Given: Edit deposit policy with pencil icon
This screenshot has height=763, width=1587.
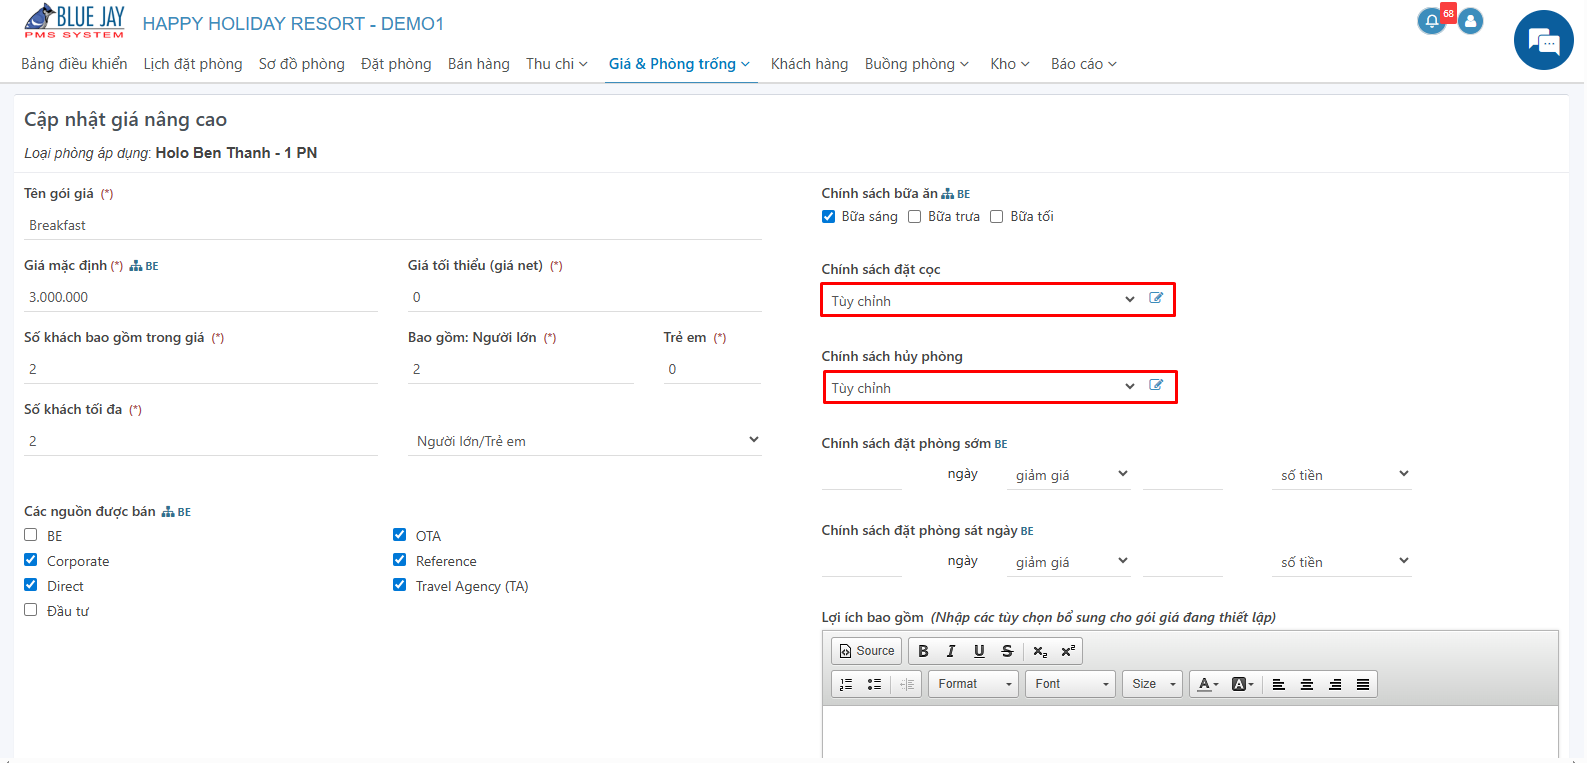Looking at the screenshot, I should pos(1156,298).
